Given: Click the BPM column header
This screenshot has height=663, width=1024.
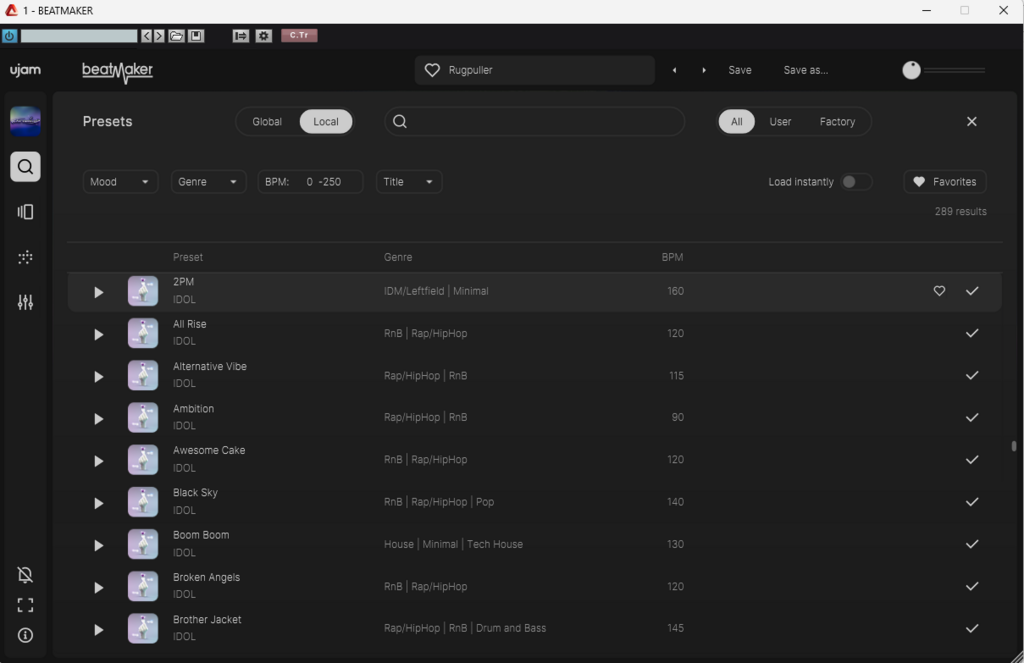Looking at the screenshot, I should point(672,257).
